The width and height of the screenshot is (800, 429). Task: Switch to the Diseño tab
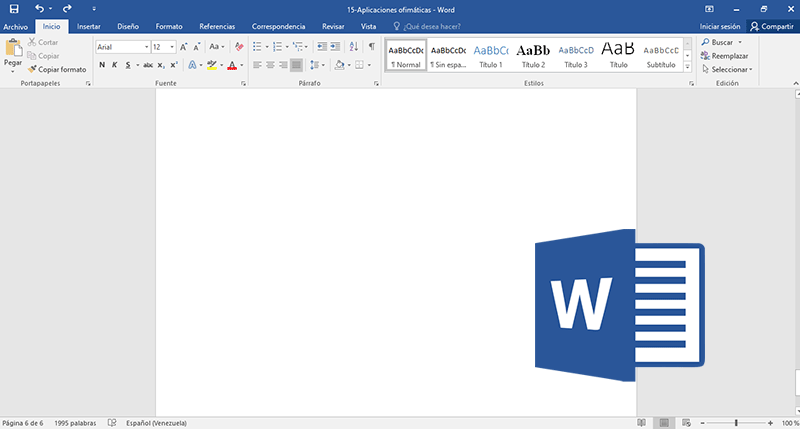point(128,27)
